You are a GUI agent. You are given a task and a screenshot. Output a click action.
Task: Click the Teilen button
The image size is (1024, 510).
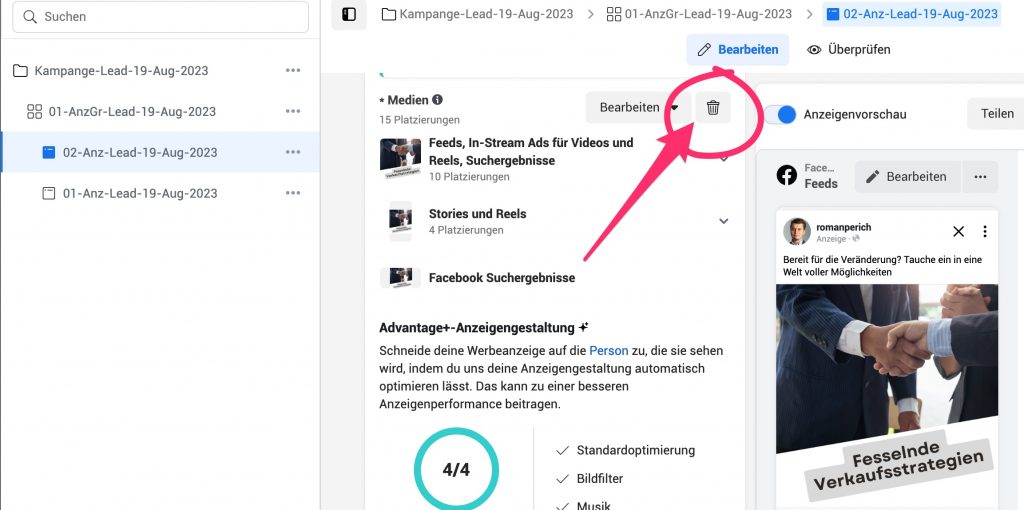click(x=997, y=114)
